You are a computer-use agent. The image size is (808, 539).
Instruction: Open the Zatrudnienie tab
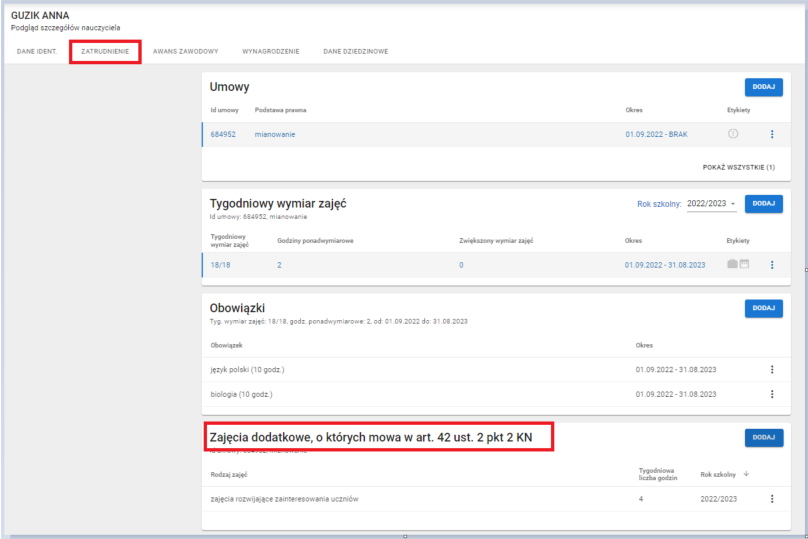pyautogui.click(x=104, y=51)
